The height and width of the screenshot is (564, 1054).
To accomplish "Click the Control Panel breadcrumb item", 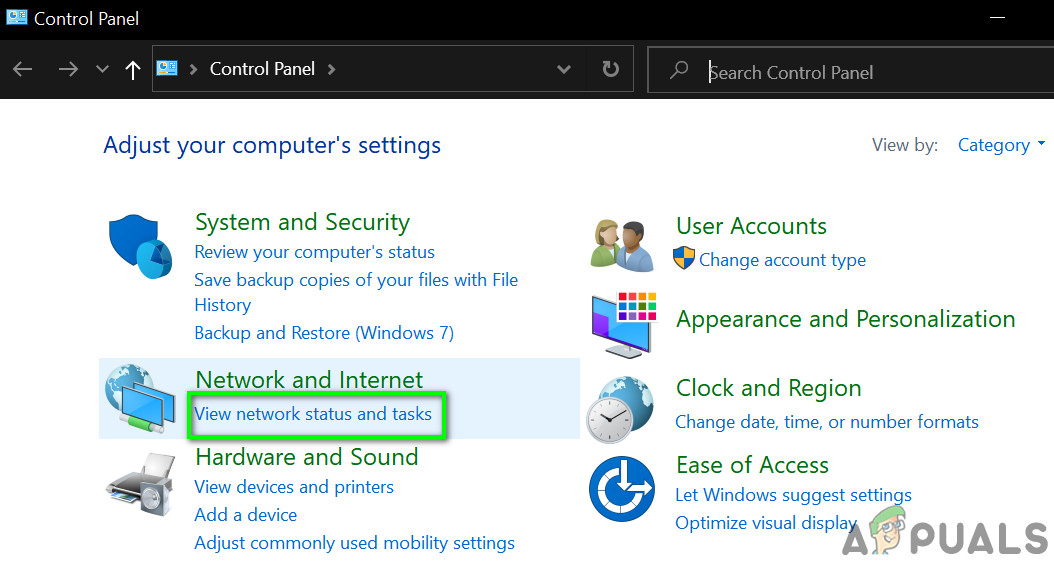I will [262, 70].
